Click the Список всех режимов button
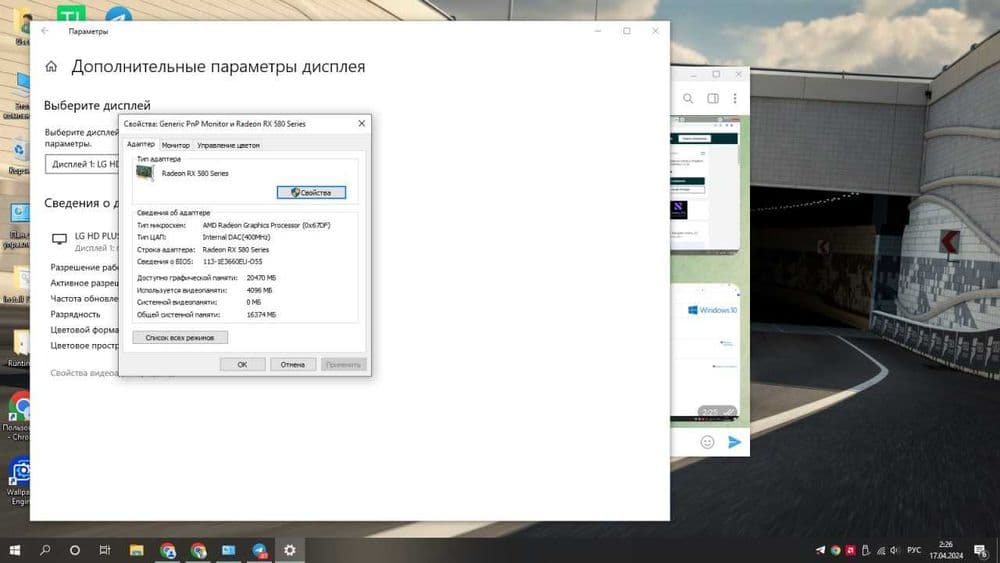 pyautogui.click(x=180, y=337)
